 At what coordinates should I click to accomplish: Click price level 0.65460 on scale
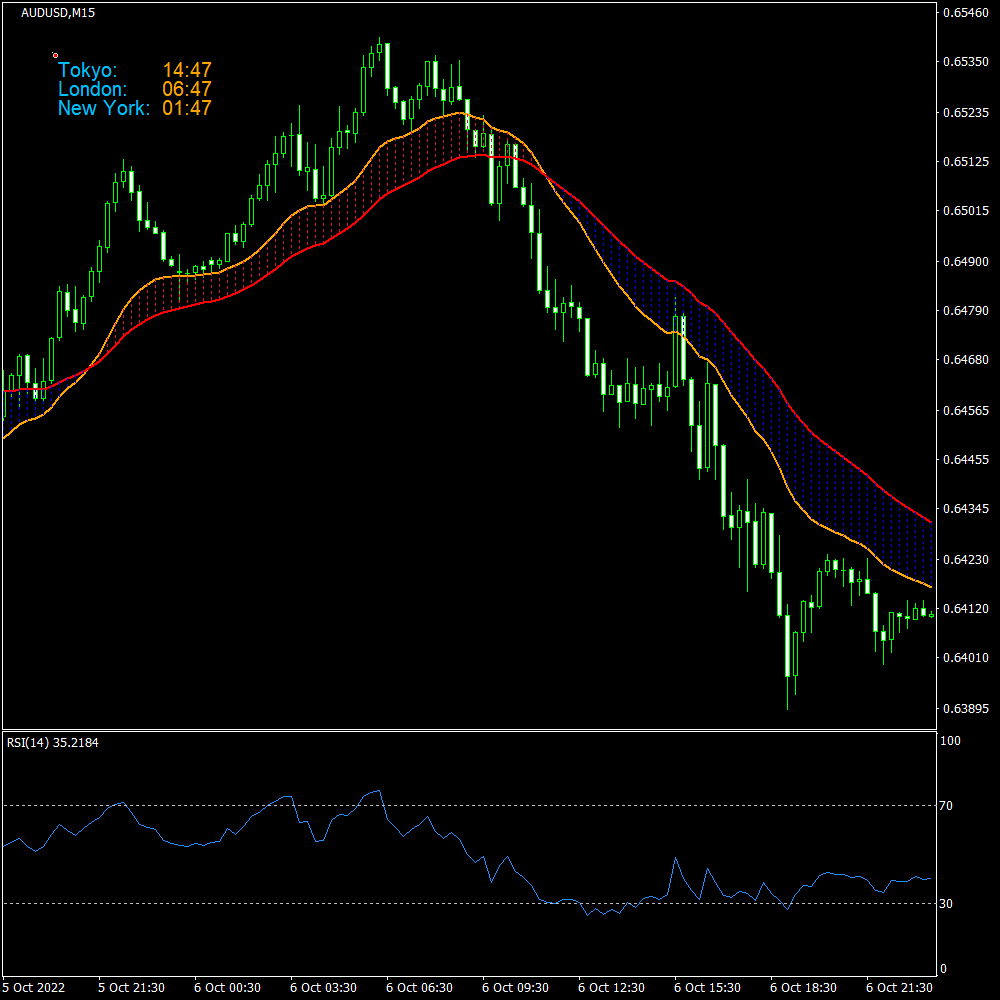tap(966, 13)
